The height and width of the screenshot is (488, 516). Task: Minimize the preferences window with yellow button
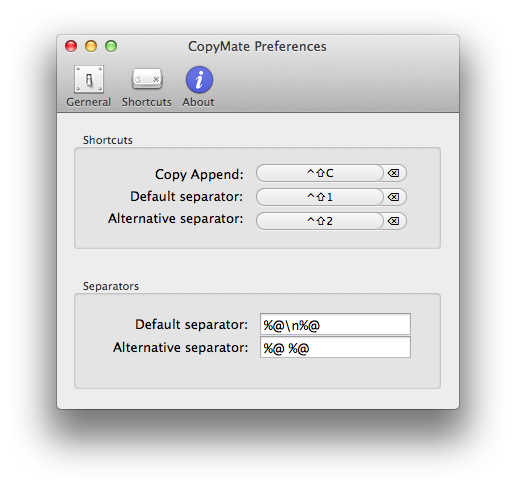pos(91,46)
